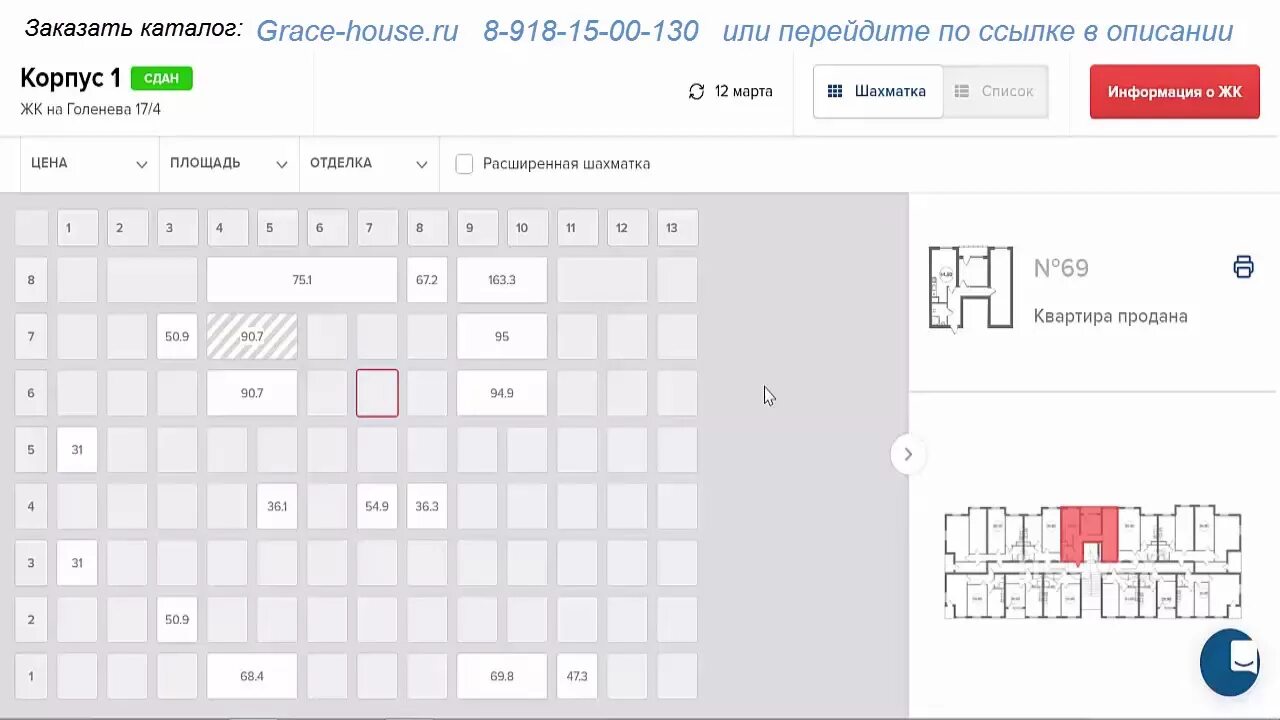Viewport: 1280px width, 720px height.
Task: Switch to Список view
Action: point(995,91)
